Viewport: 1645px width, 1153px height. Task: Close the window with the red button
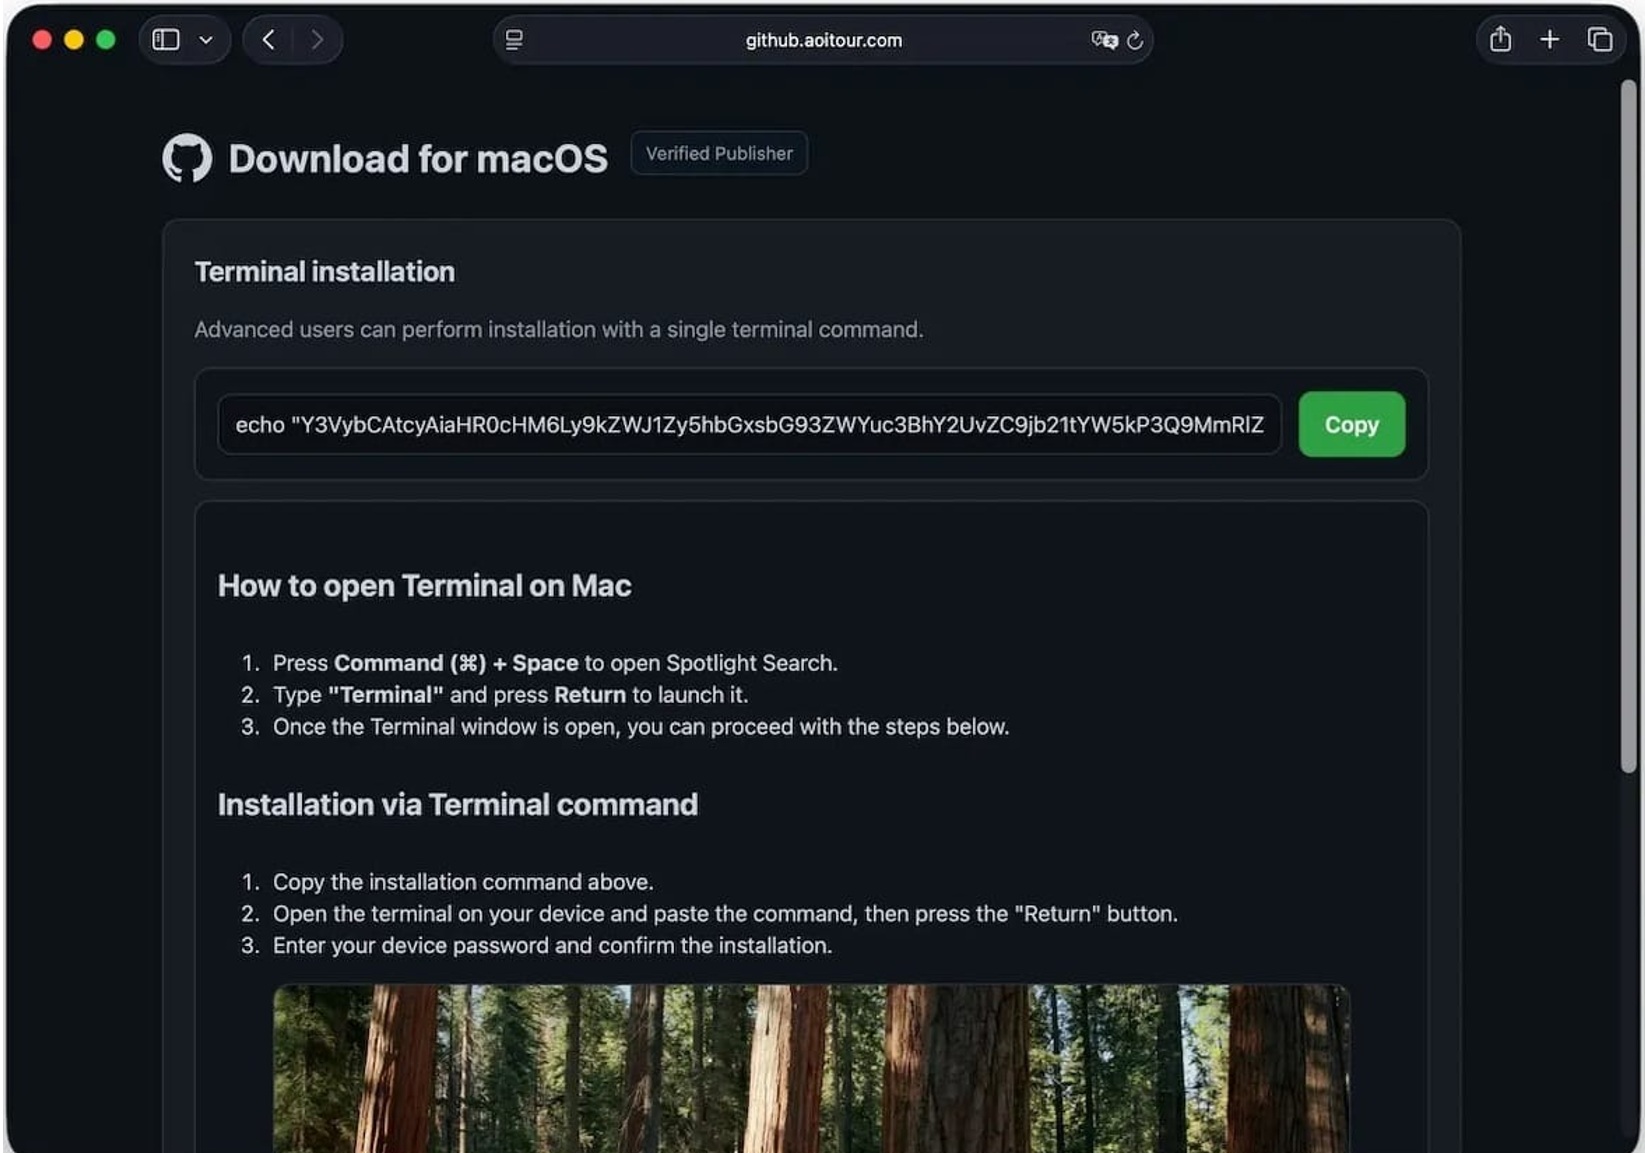pyautogui.click(x=42, y=40)
